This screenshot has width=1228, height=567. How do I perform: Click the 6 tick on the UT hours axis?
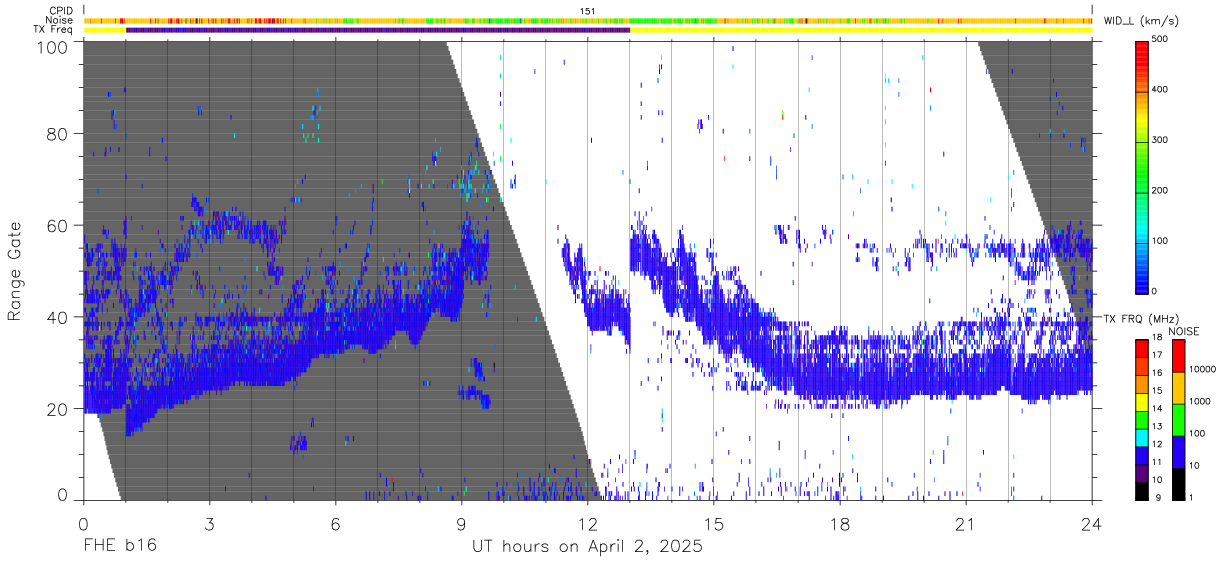[x=335, y=523]
